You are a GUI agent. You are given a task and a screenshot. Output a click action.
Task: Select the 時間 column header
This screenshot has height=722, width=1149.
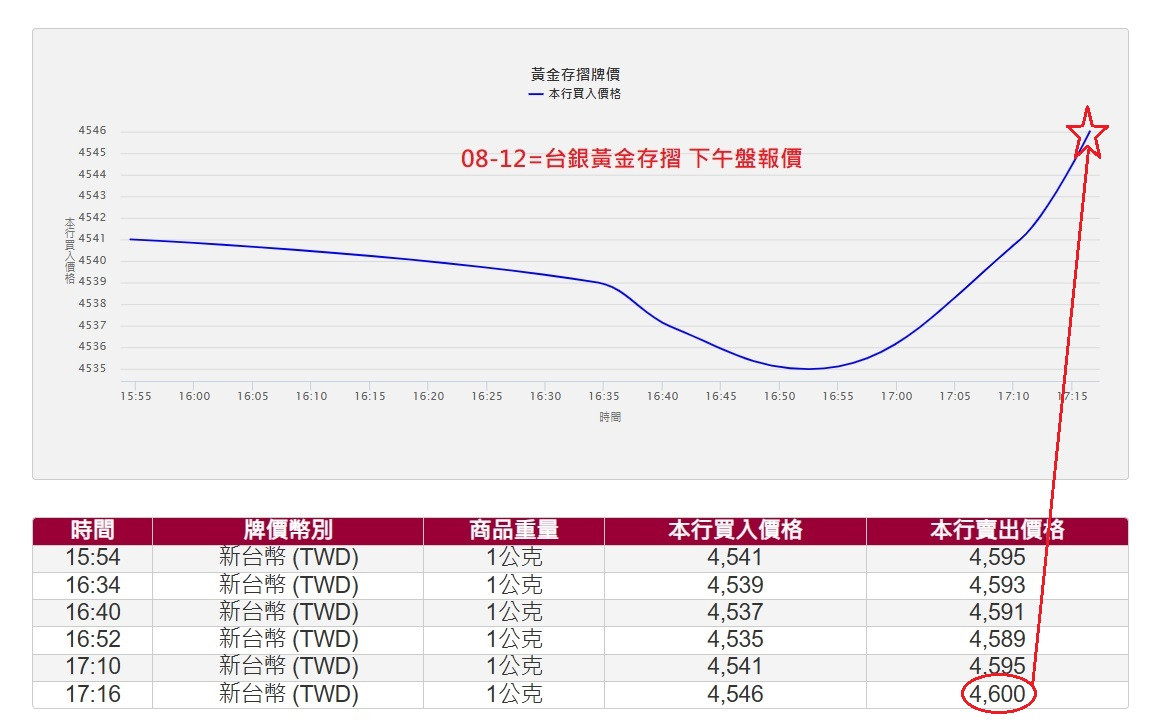tap(92, 531)
